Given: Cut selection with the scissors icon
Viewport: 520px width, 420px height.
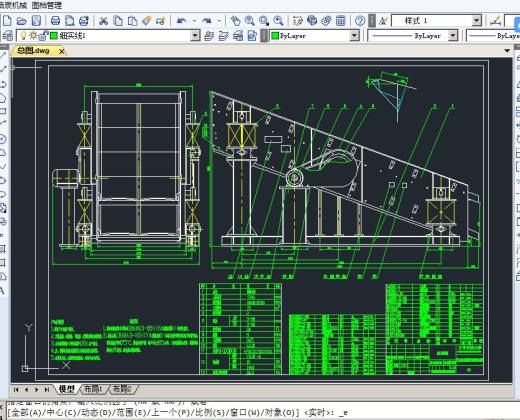Looking at the screenshot, I should 103,21.
